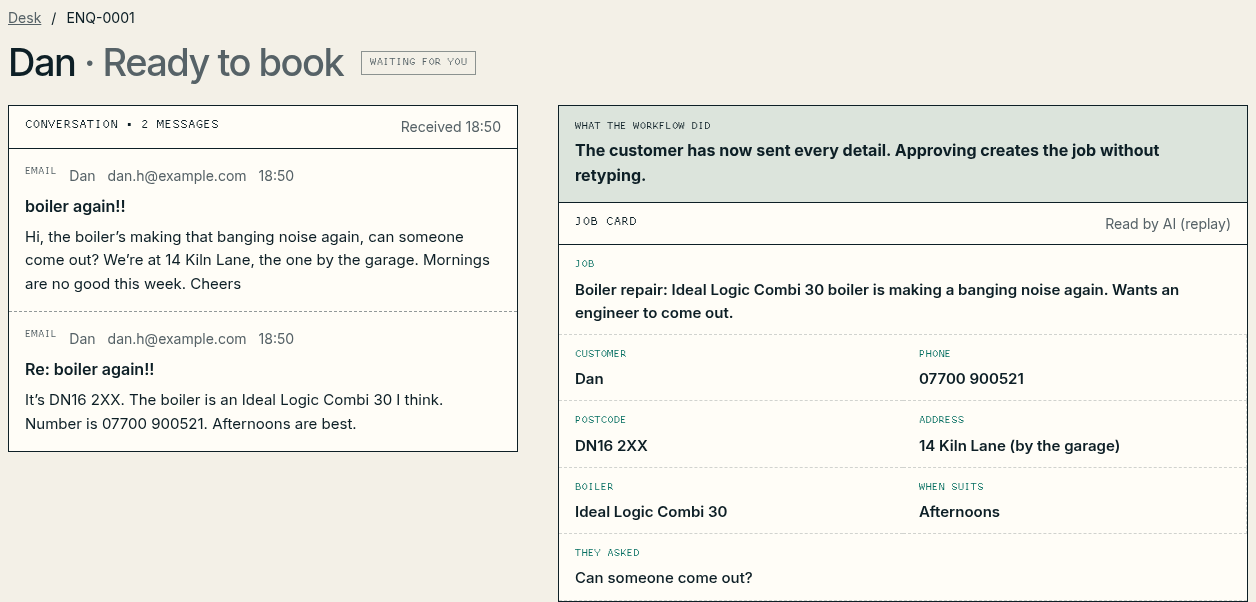1256x602 pixels.
Task: Click the first email's body mentioning 14 Kiln Lane
Action: tap(257, 260)
